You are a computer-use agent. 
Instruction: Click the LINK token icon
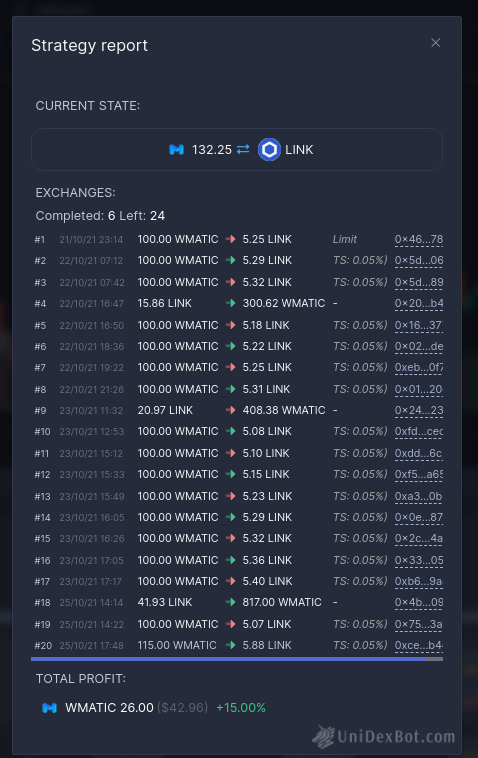(x=269, y=149)
